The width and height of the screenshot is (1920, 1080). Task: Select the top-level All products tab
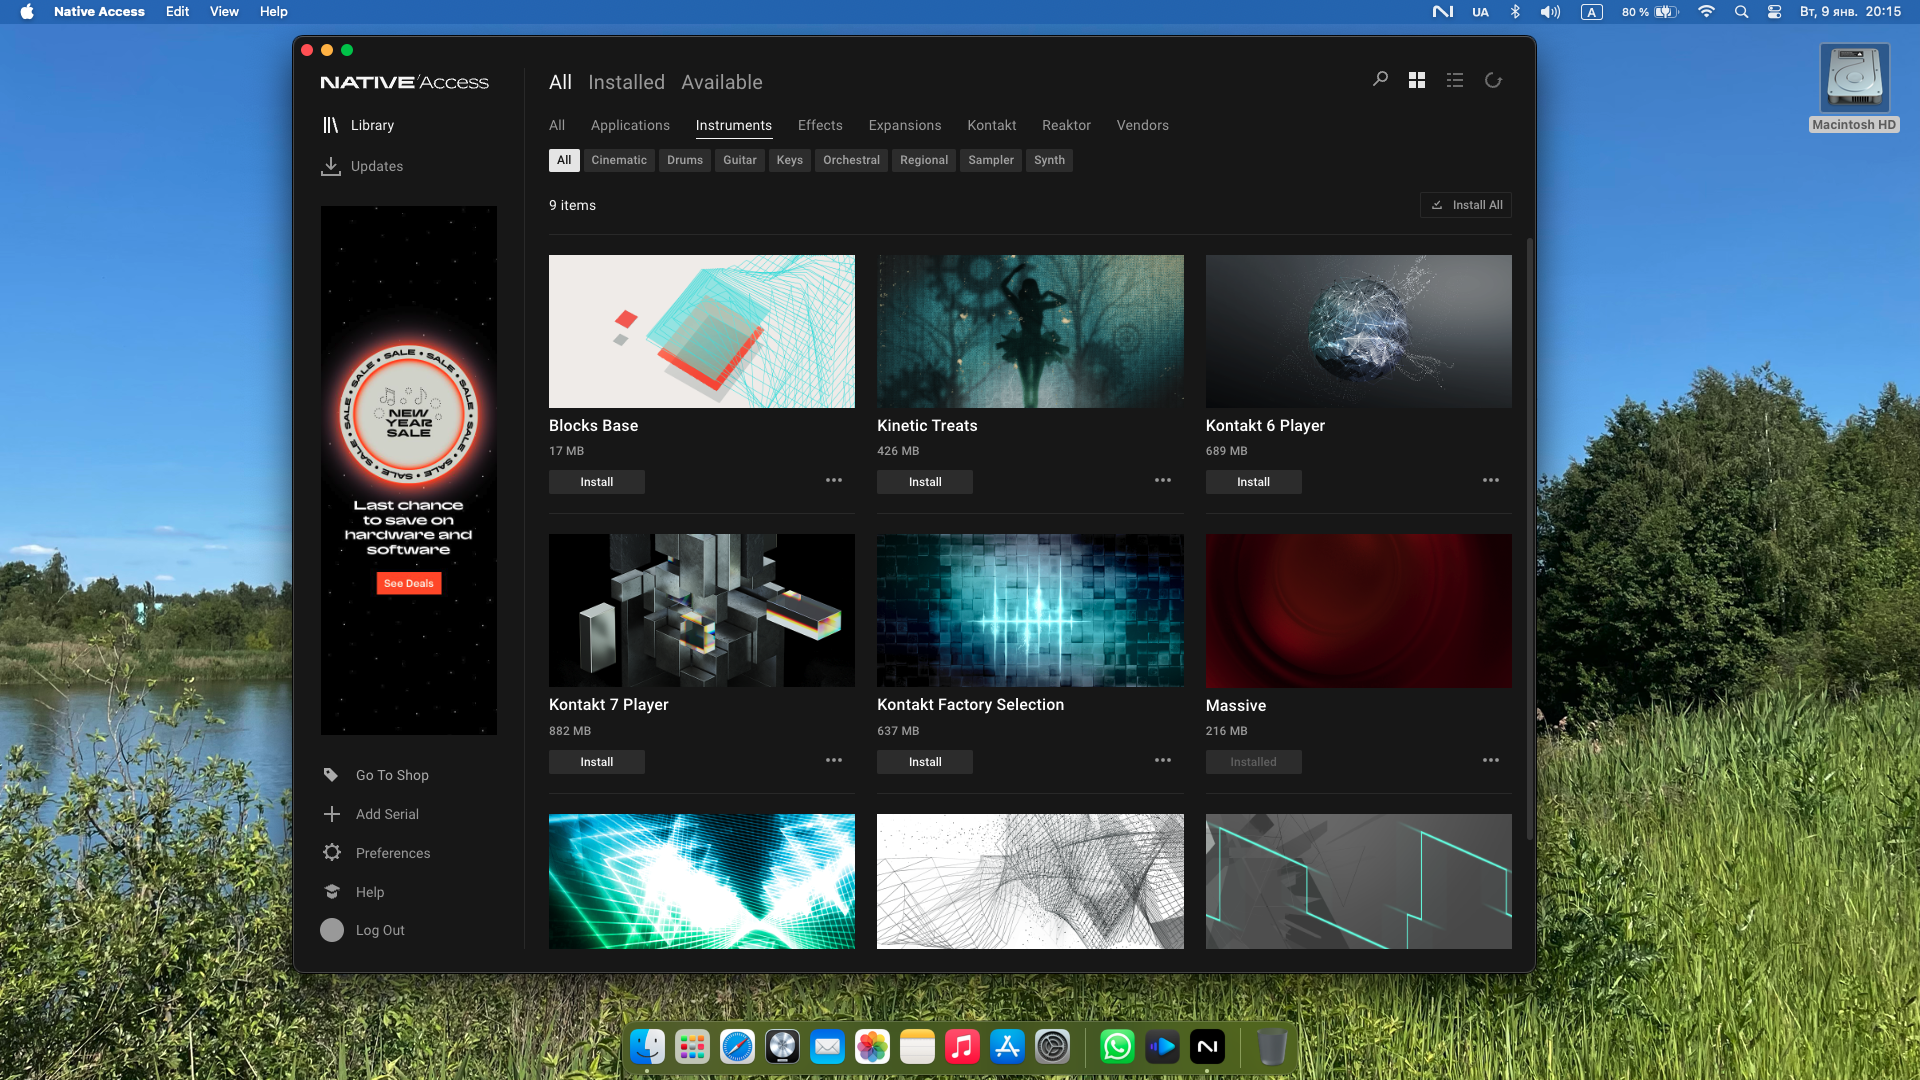coord(560,82)
